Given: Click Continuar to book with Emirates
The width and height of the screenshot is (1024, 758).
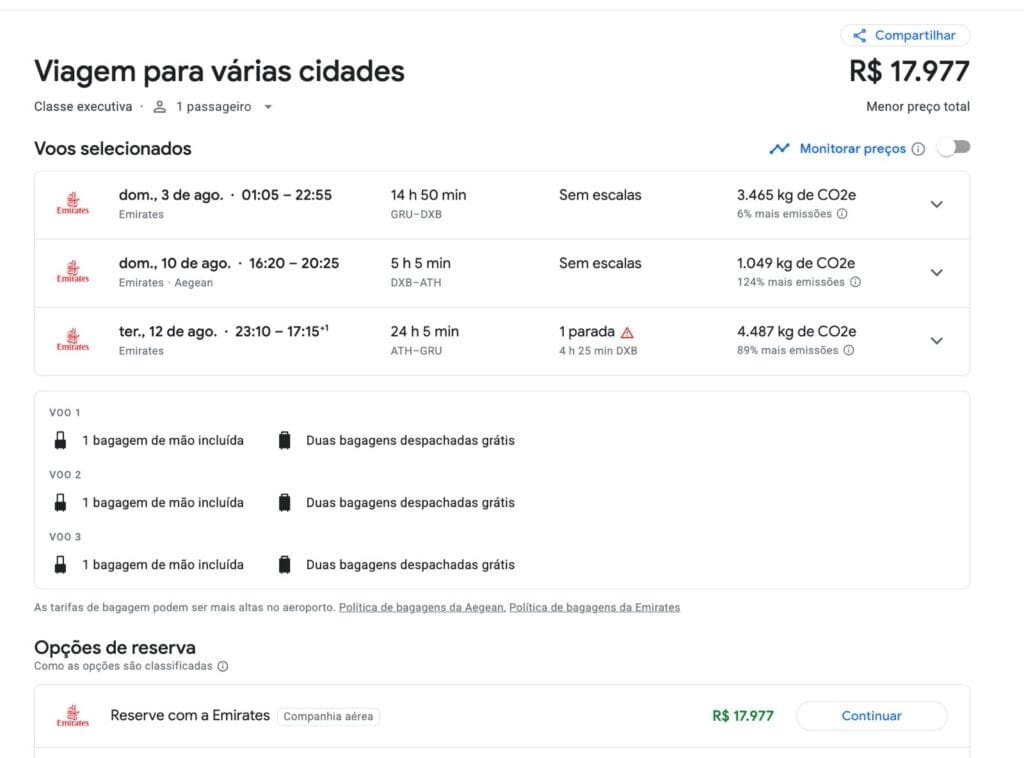Looking at the screenshot, I should tap(871, 716).
